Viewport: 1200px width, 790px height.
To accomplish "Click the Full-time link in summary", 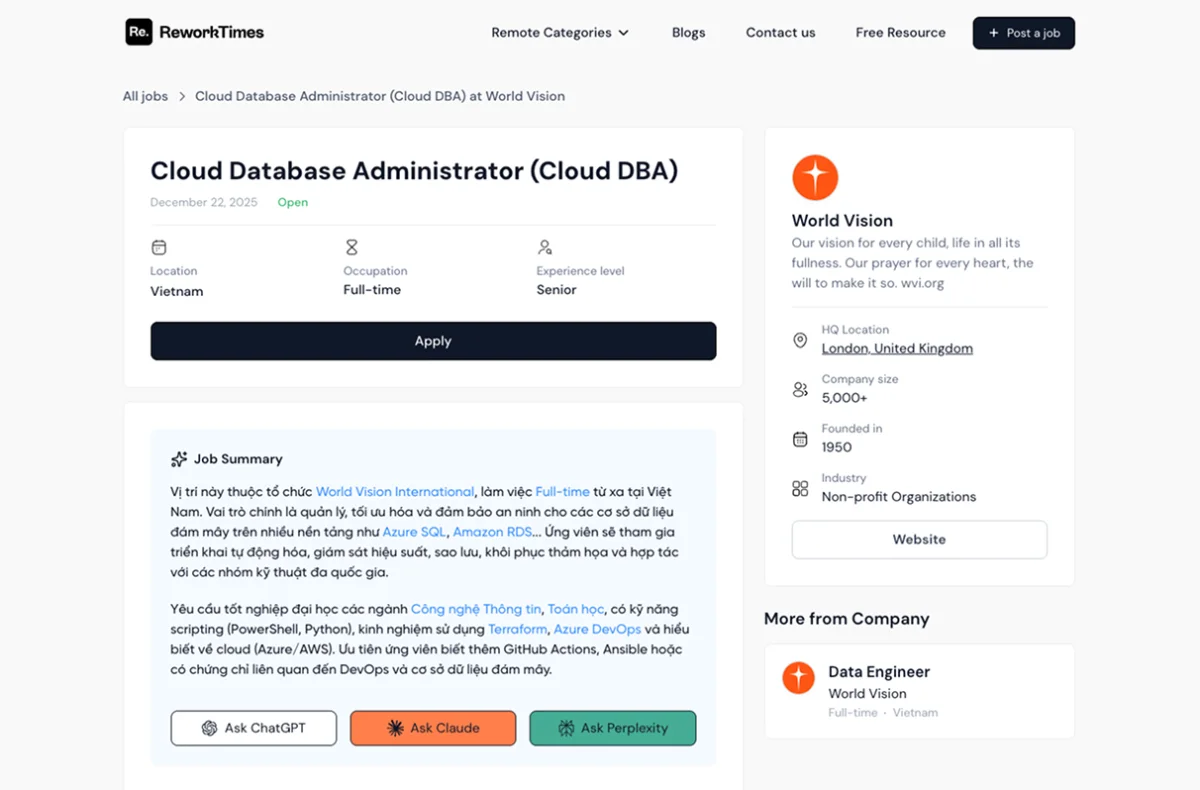I will [x=562, y=492].
